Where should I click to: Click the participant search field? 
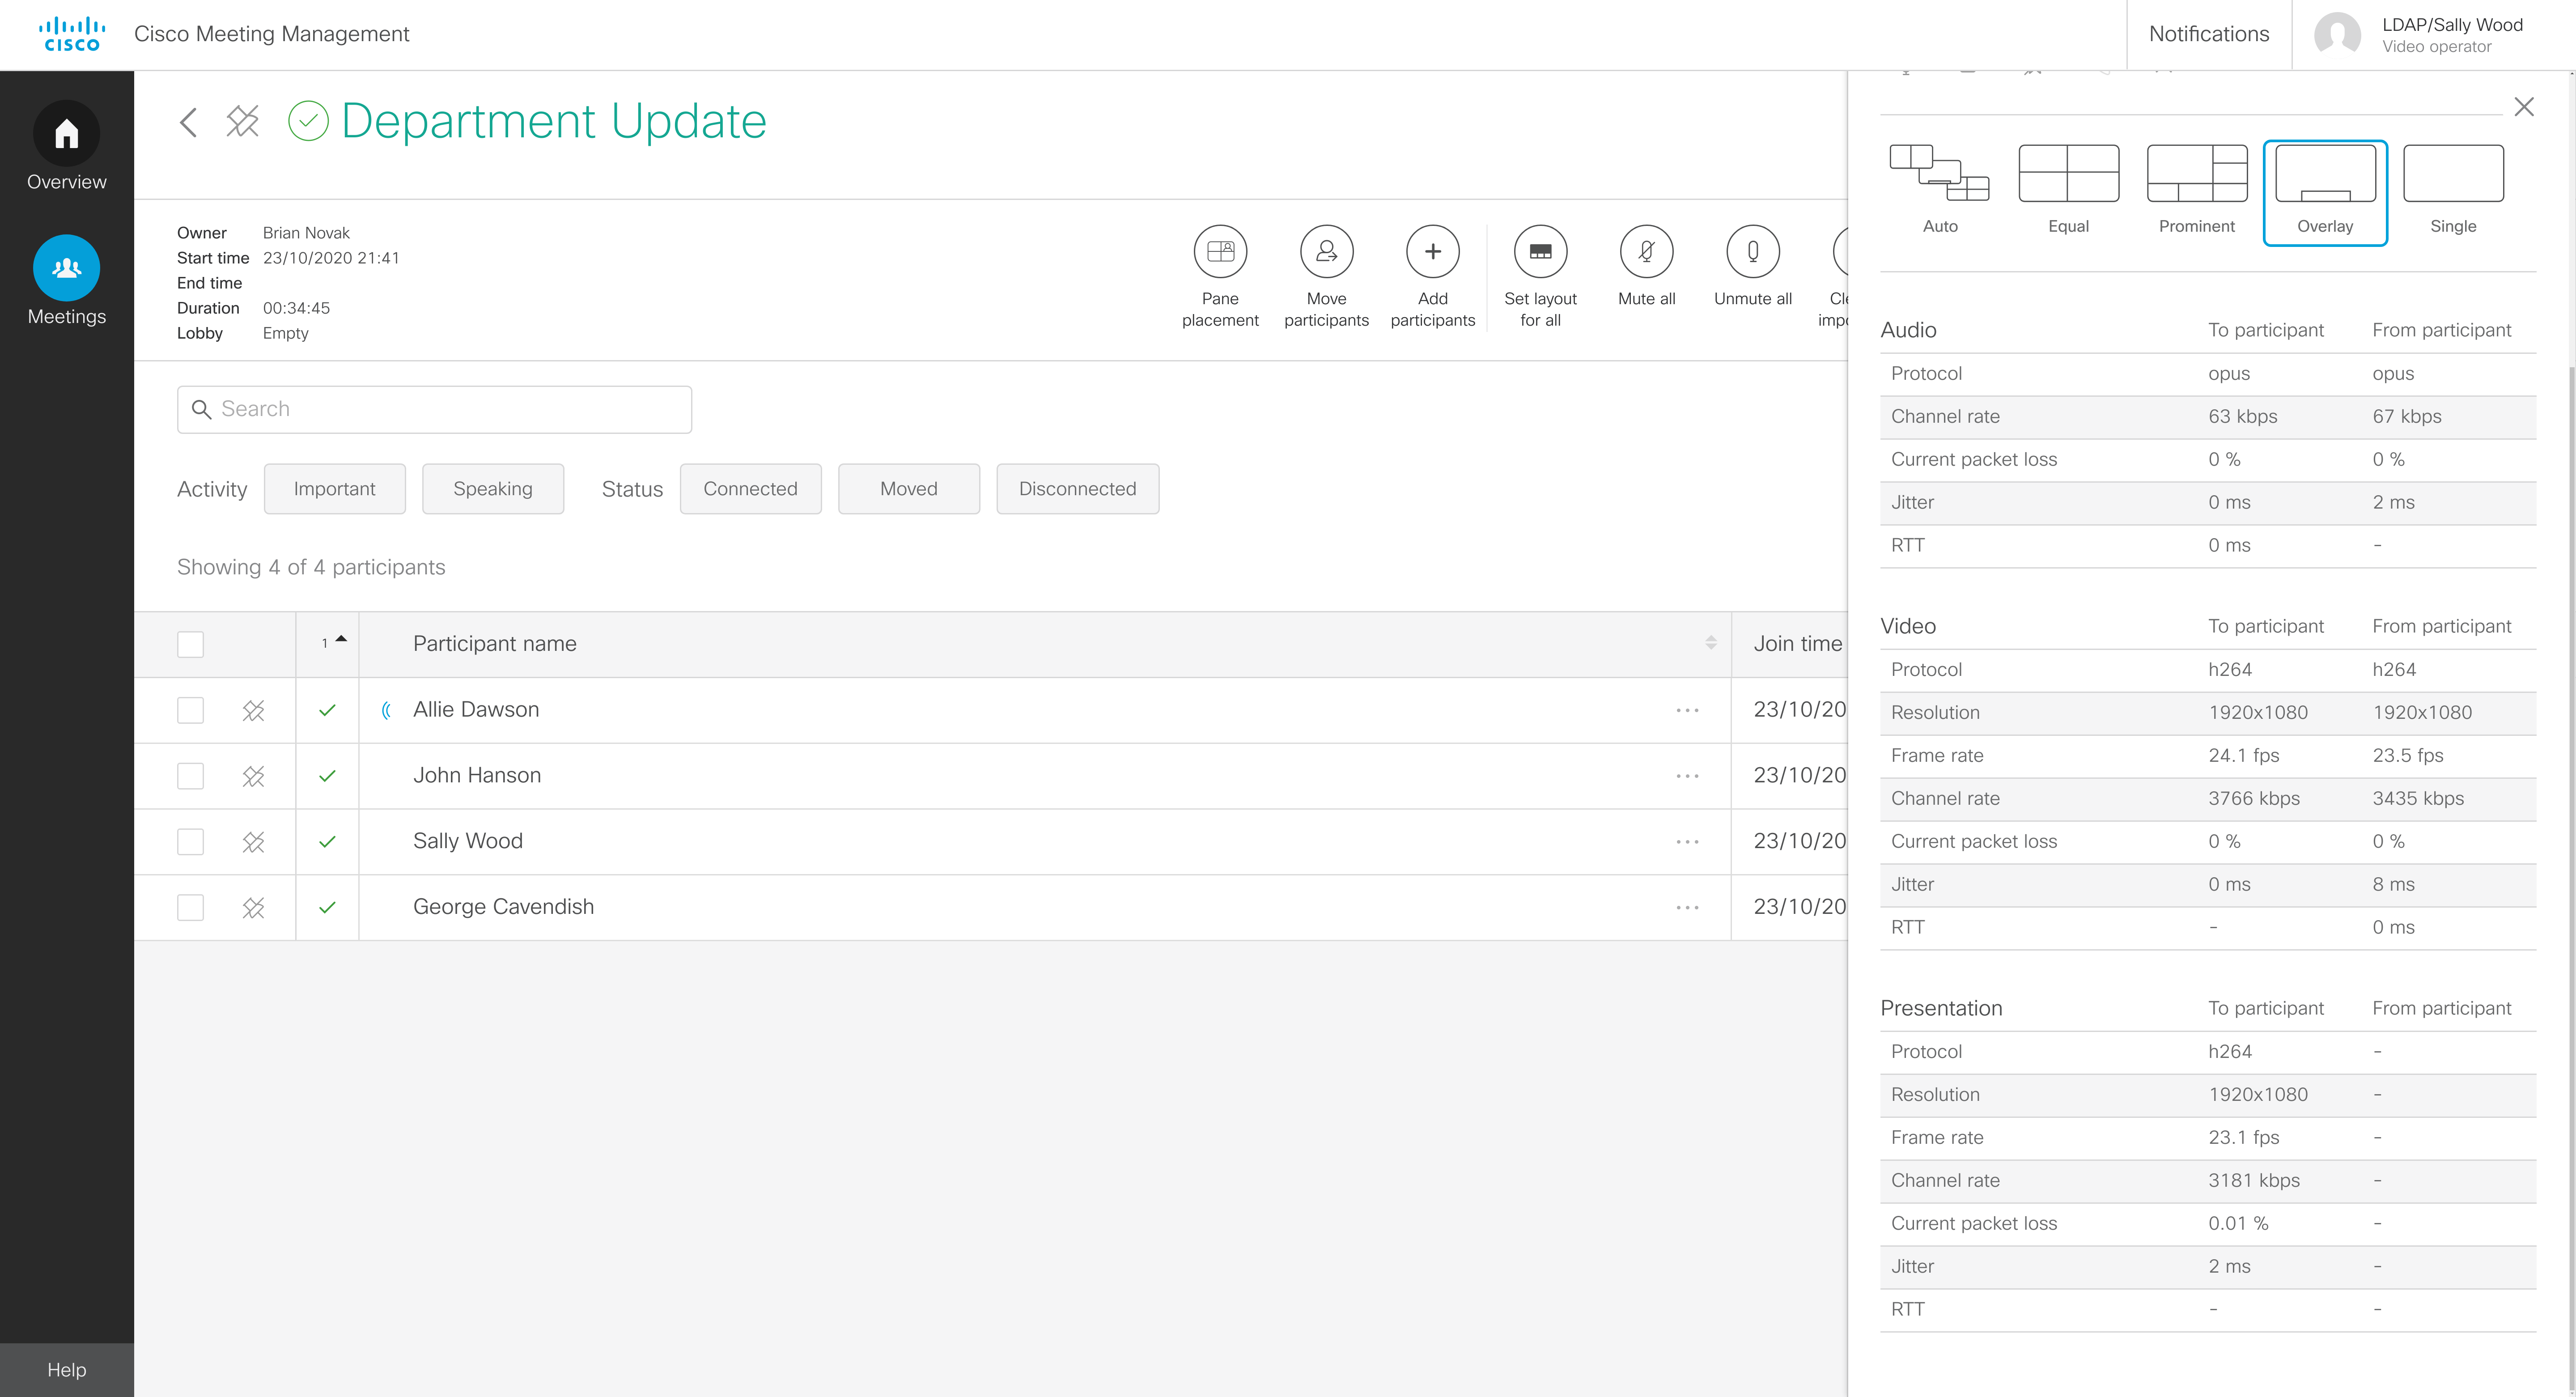433,409
